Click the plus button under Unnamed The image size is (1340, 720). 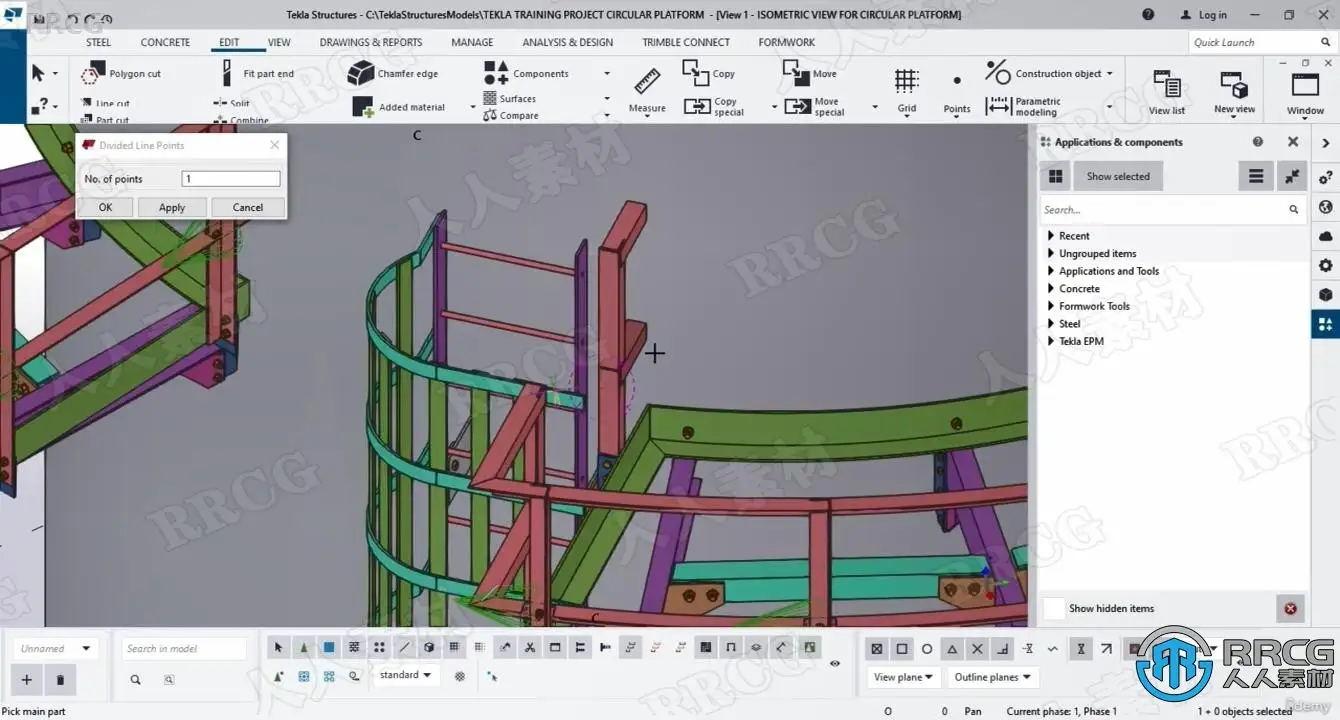click(27, 680)
